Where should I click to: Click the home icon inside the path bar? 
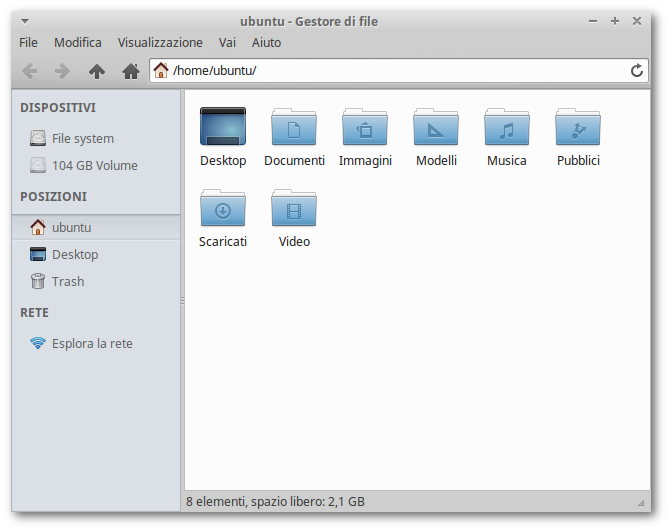161,70
